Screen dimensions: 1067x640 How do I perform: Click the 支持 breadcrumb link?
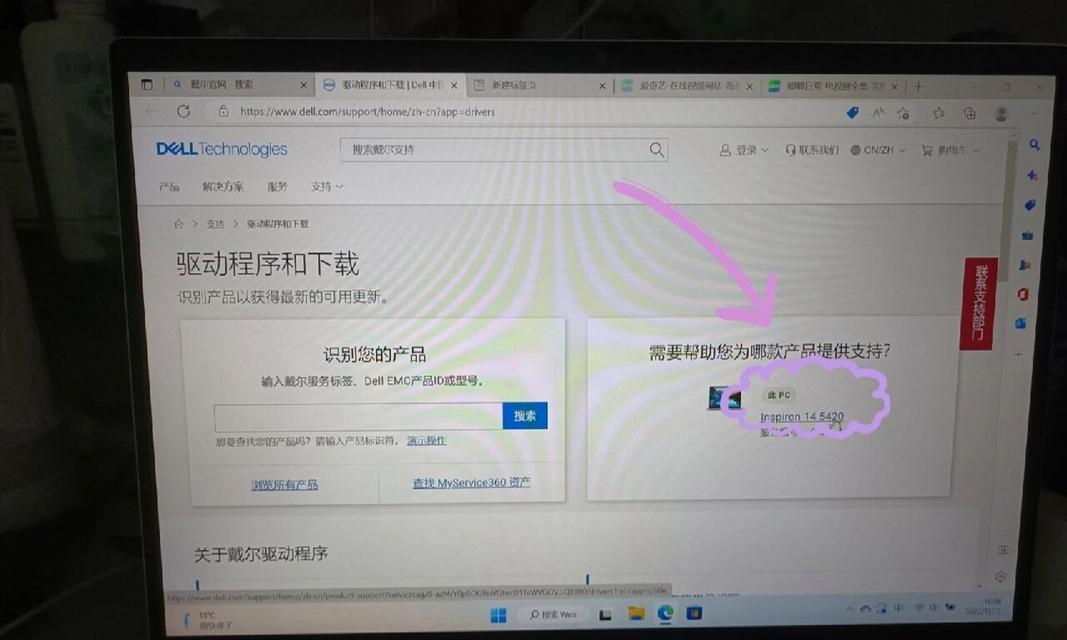point(215,223)
